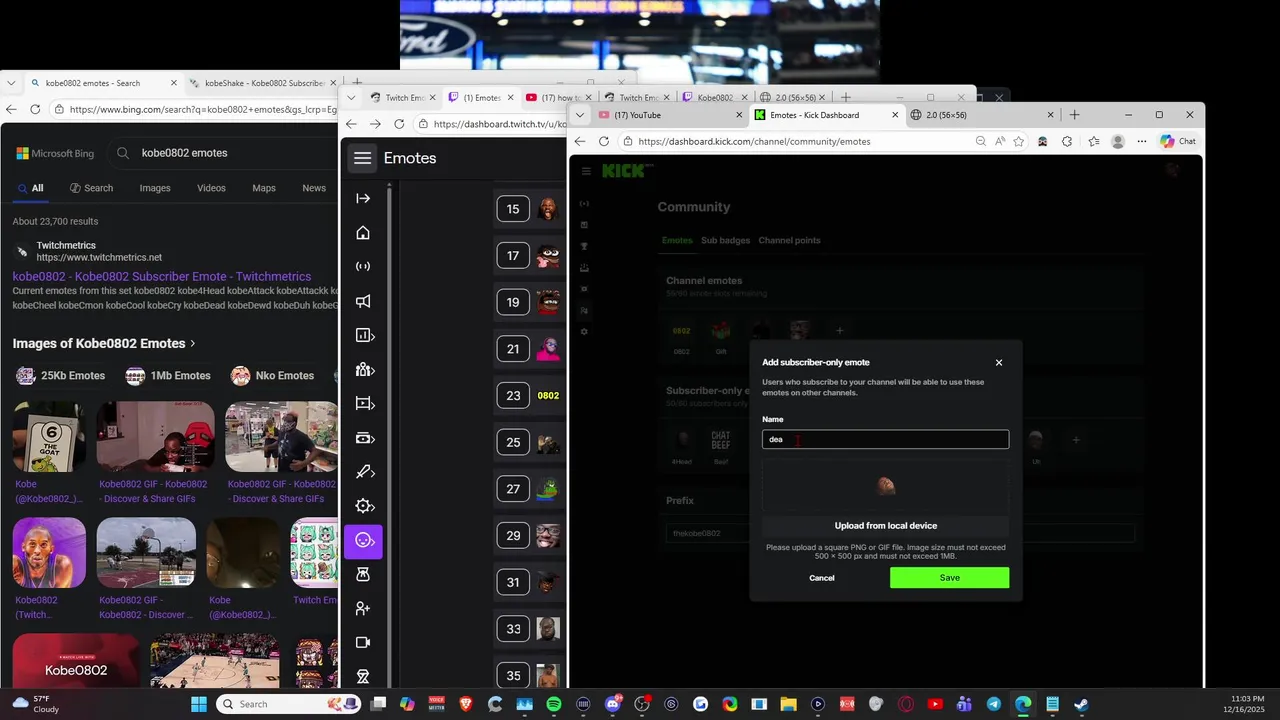The image size is (1280, 720).
Task: Open Brave browser from the taskbar
Action: (467, 704)
